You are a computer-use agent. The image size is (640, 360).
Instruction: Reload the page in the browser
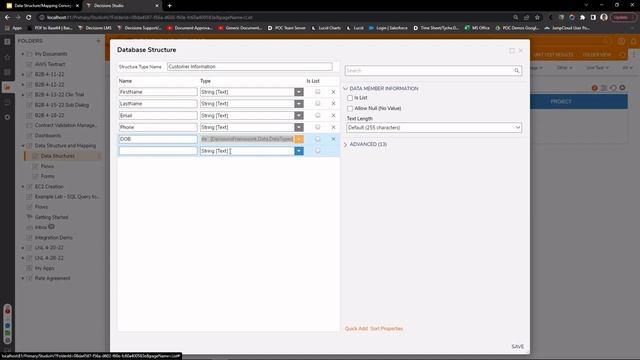click(x=29, y=18)
